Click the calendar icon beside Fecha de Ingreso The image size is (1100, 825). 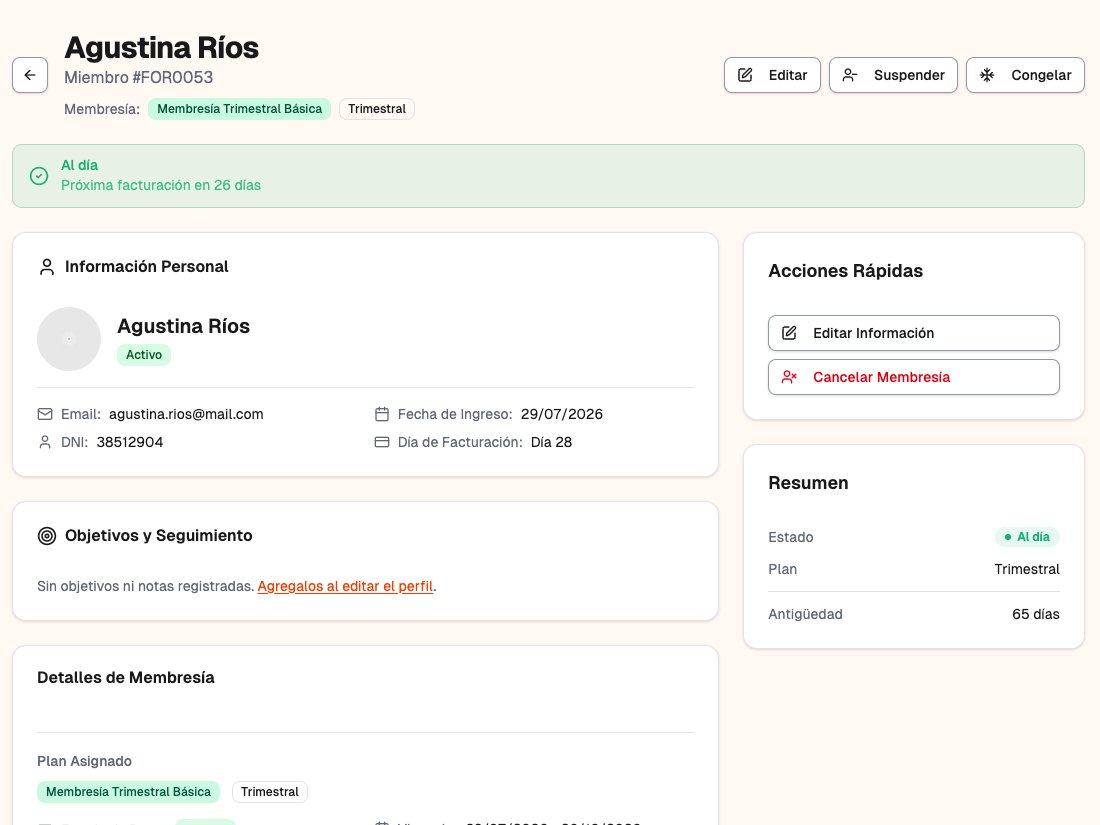pos(382,415)
